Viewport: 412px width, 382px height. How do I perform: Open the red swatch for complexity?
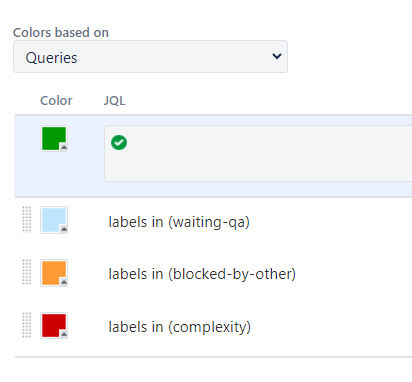pos(54,326)
